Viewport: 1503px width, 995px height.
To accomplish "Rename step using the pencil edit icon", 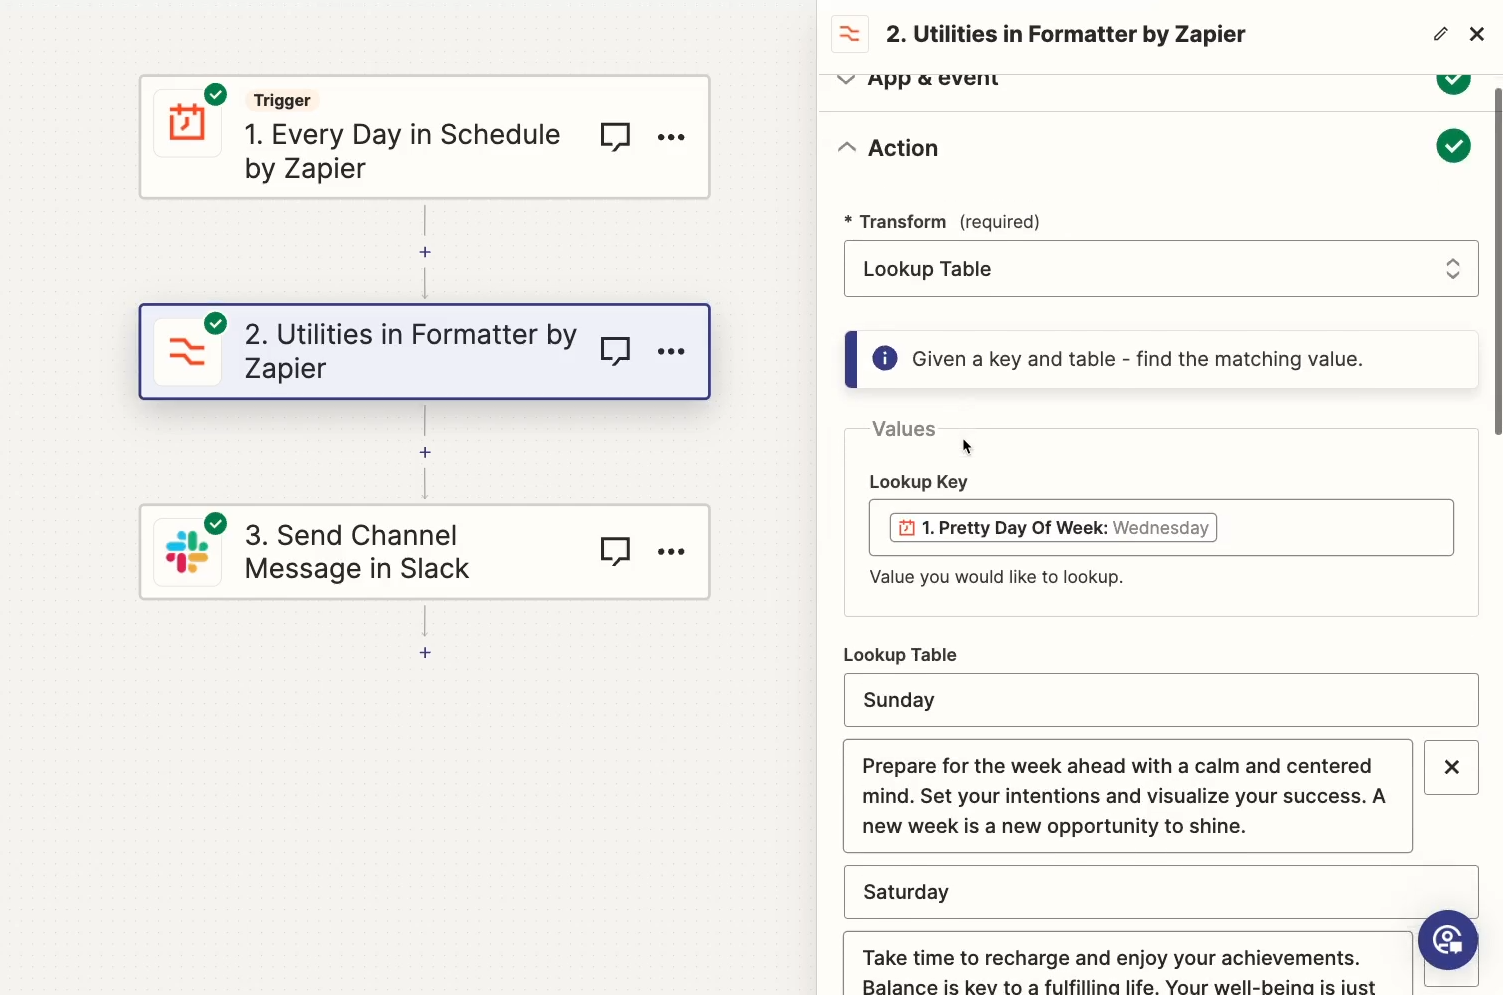I will pos(1440,34).
